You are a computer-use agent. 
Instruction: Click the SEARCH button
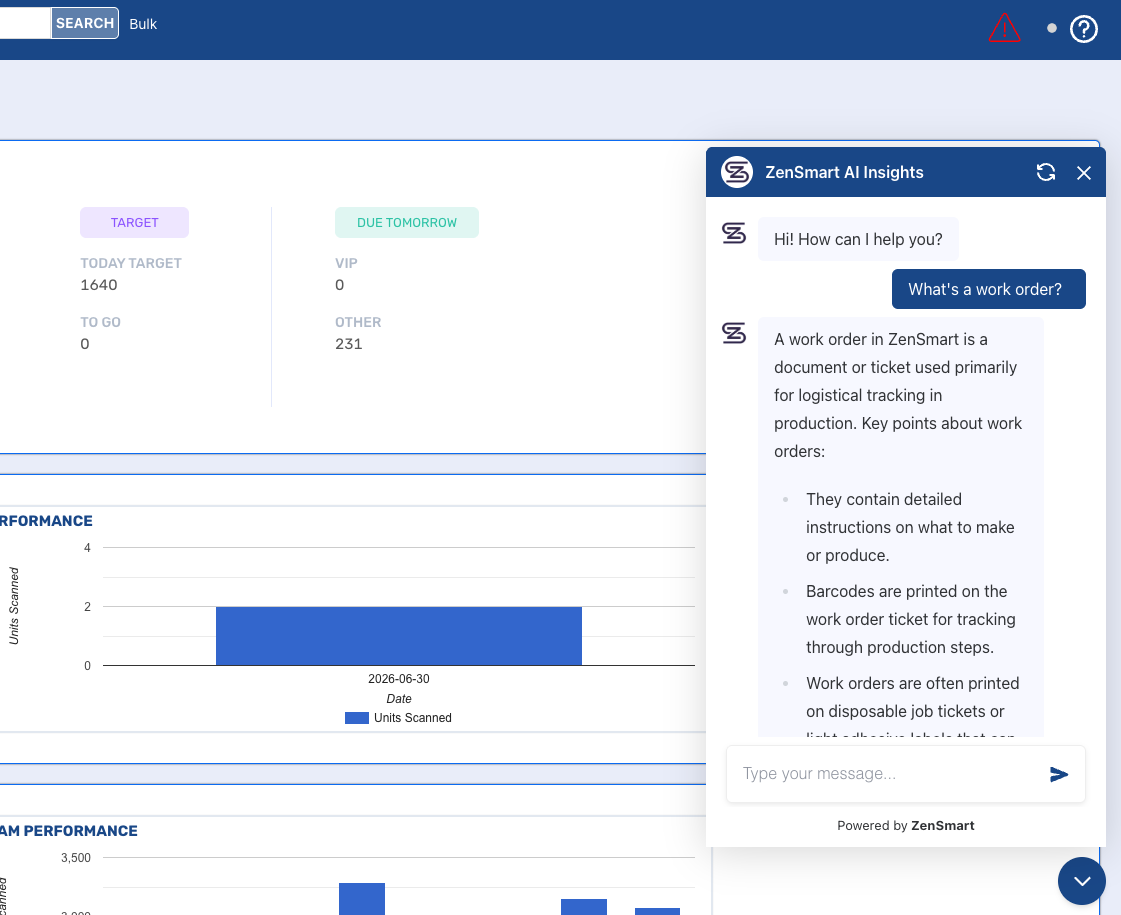tap(84, 24)
